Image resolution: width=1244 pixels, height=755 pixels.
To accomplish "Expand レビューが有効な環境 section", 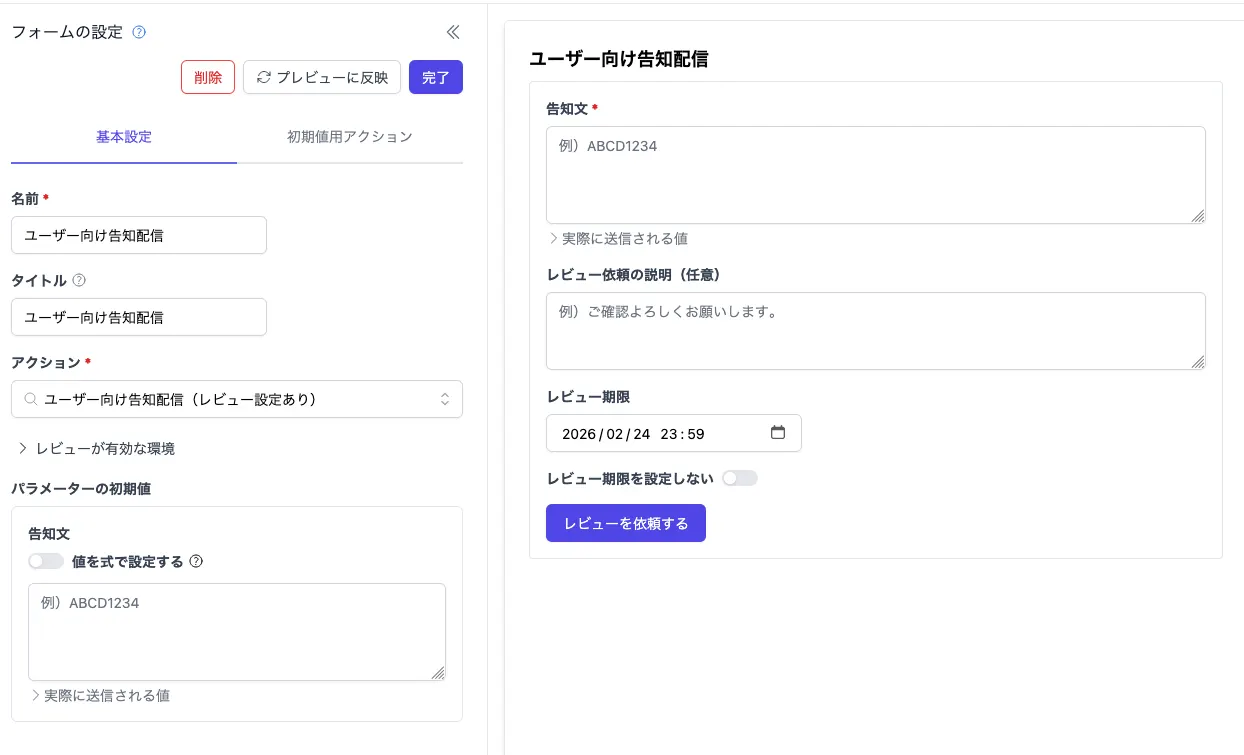I will pyautogui.click(x=96, y=449).
